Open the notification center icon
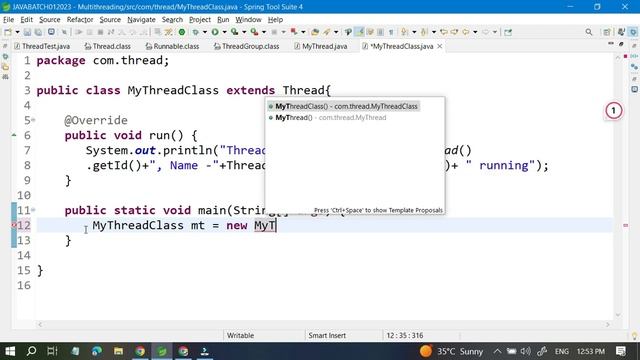The image size is (640, 360). click(621, 351)
